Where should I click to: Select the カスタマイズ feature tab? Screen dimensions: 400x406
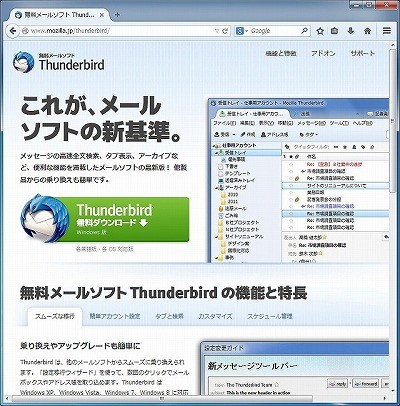tap(215, 316)
